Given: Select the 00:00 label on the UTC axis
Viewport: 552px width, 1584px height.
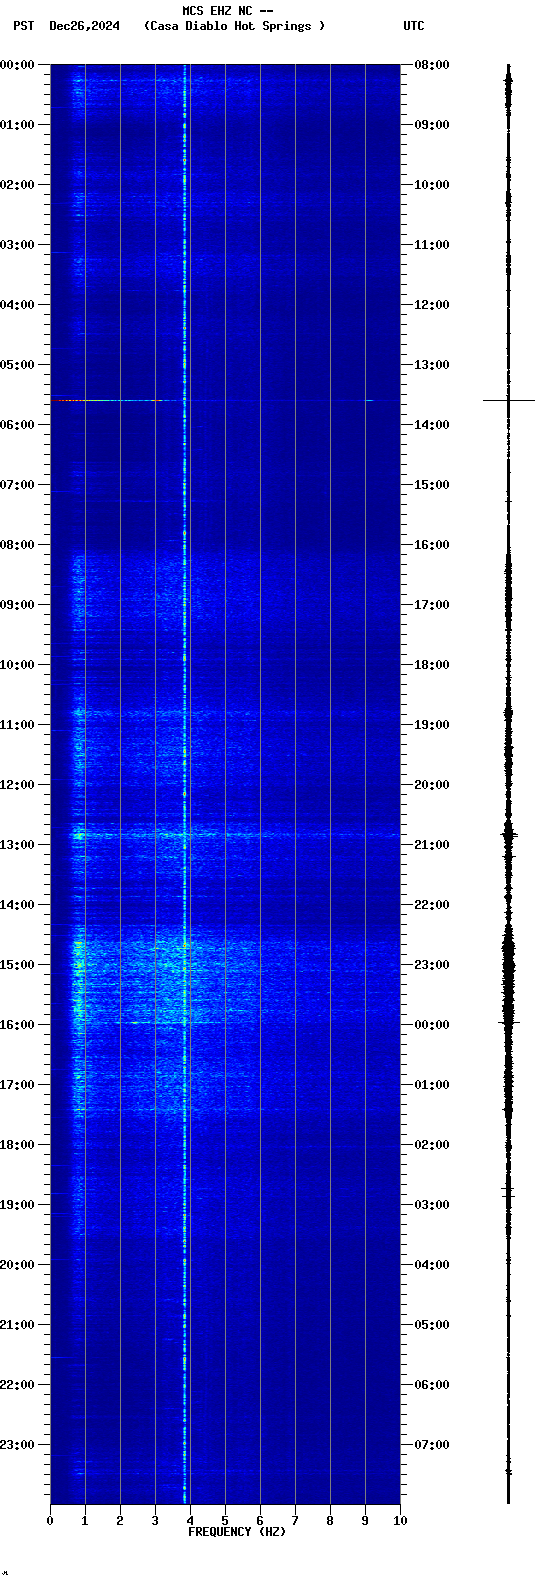Looking at the screenshot, I should click(x=431, y=1025).
